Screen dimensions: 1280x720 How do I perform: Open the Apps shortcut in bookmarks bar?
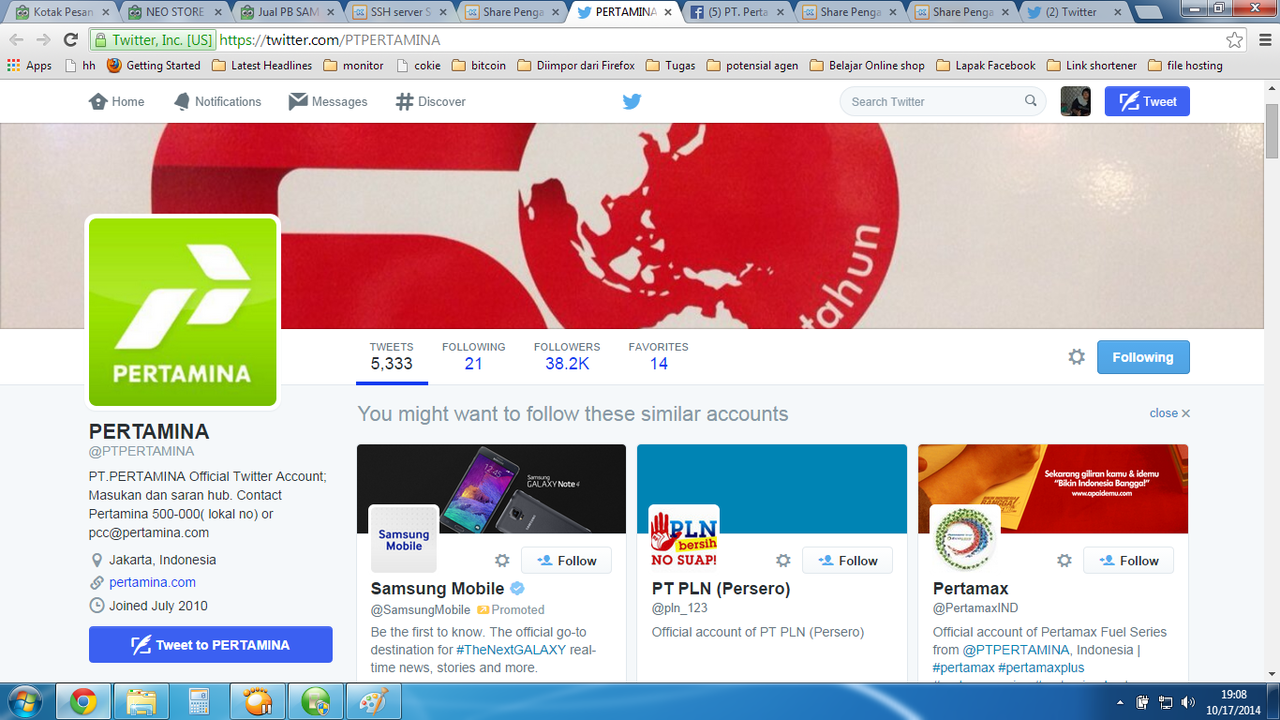(x=29, y=66)
